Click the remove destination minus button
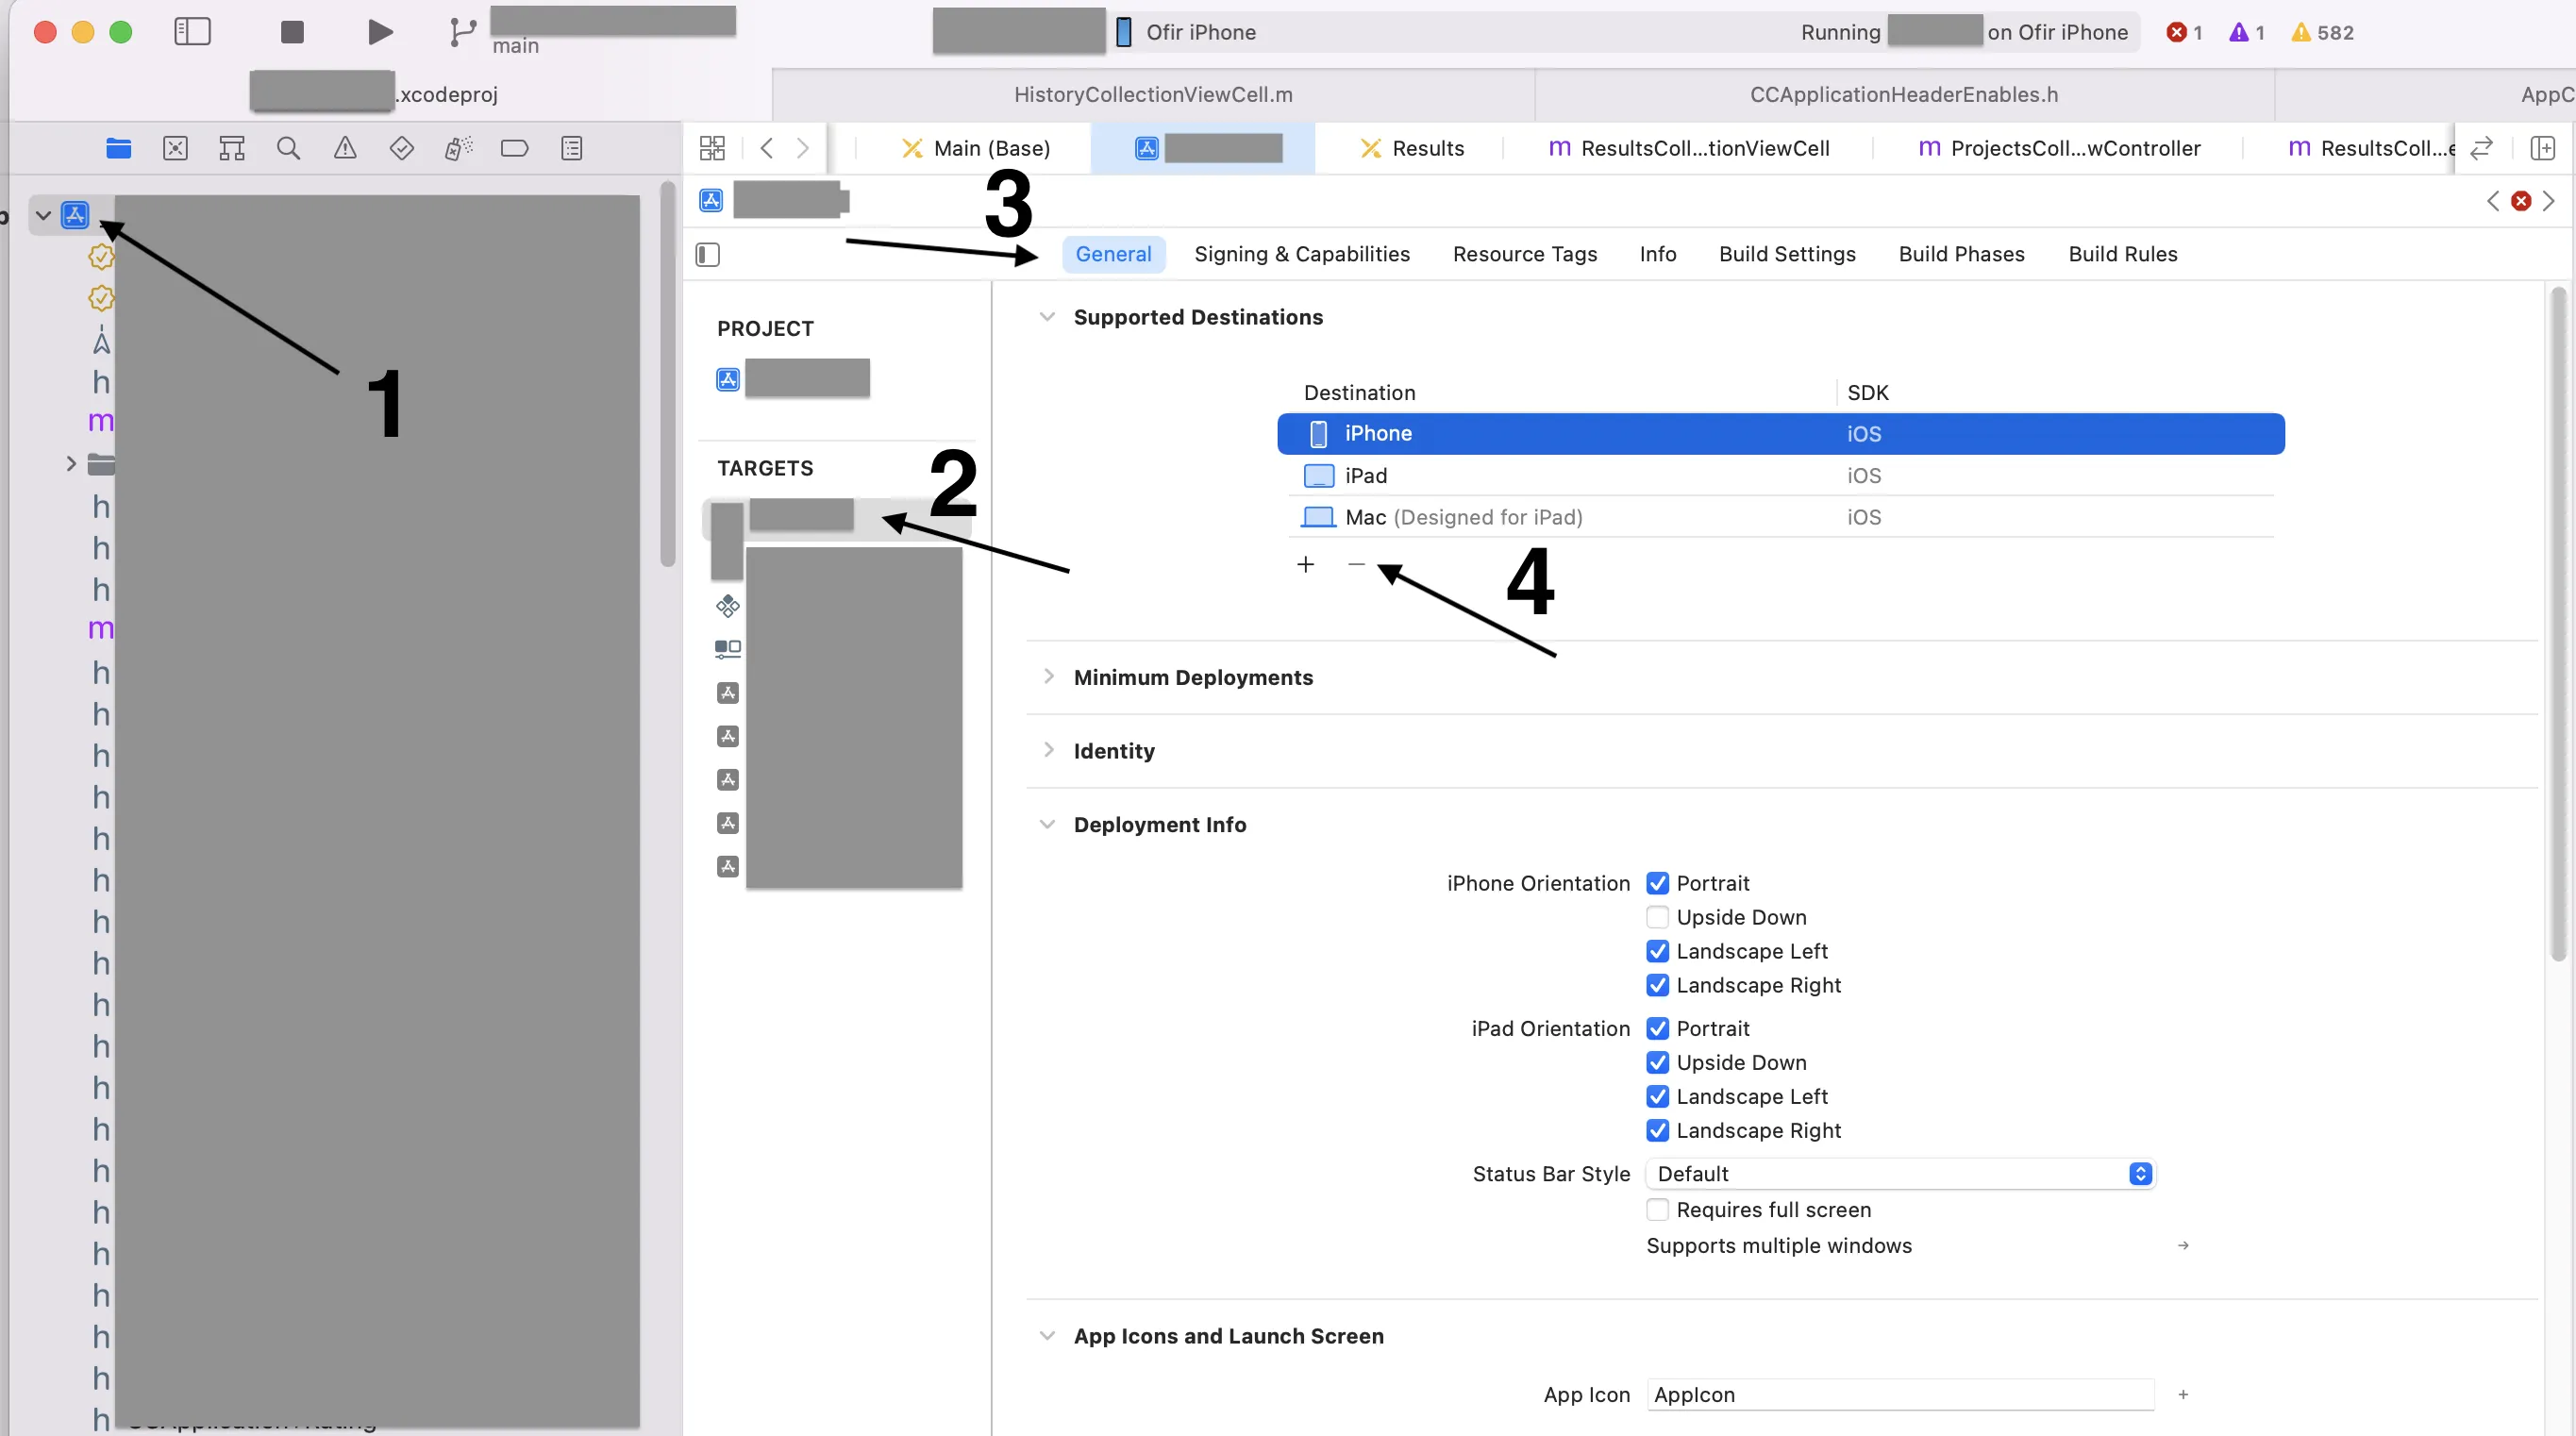 (x=1356, y=565)
